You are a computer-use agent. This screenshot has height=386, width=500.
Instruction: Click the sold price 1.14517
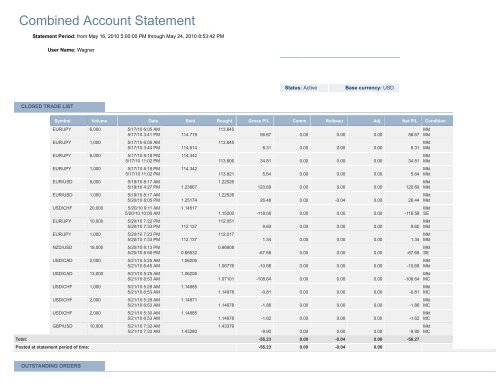pyautogui.click(x=189, y=208)
